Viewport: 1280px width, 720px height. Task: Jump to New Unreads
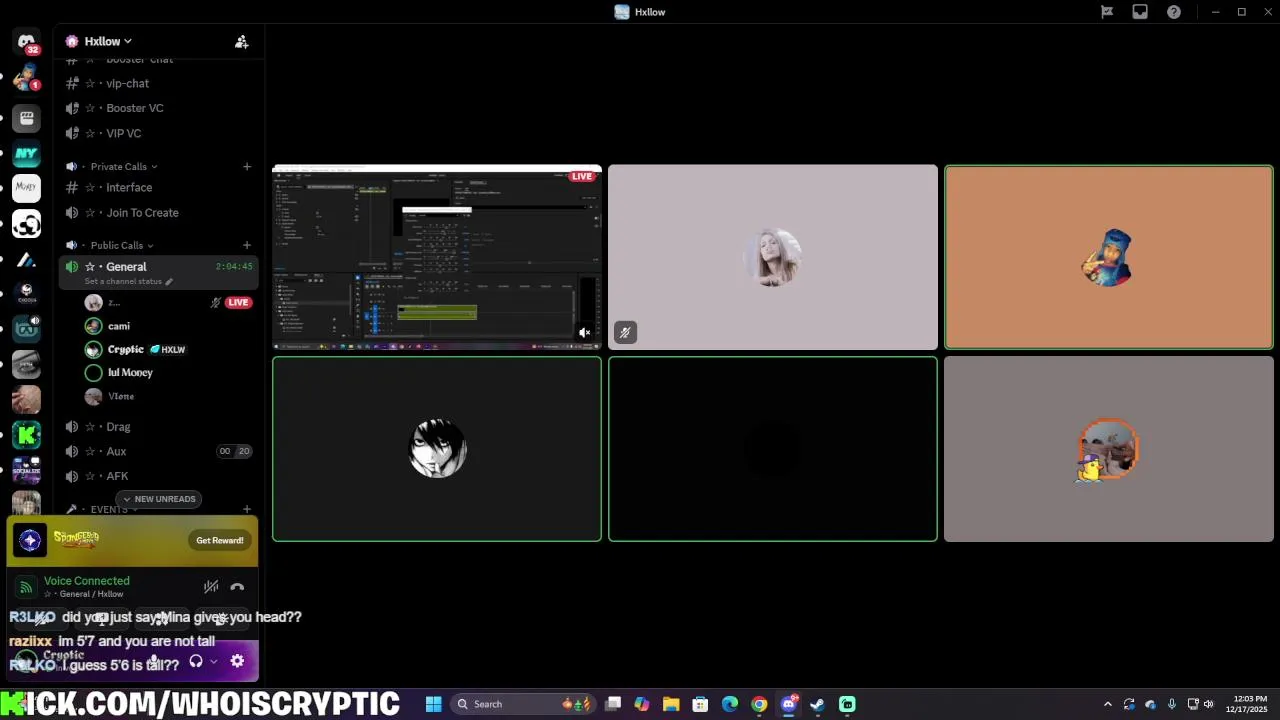pos(159,499)
